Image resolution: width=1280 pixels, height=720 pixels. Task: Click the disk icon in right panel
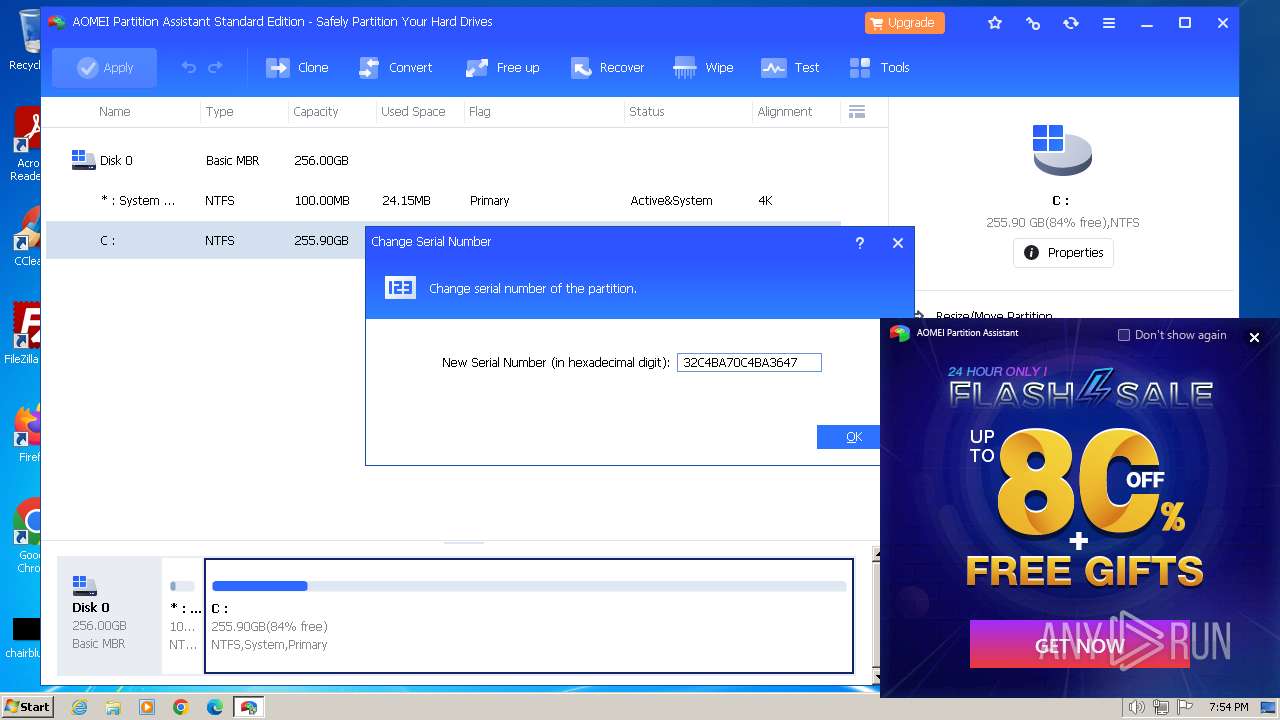pos(1061,150)
